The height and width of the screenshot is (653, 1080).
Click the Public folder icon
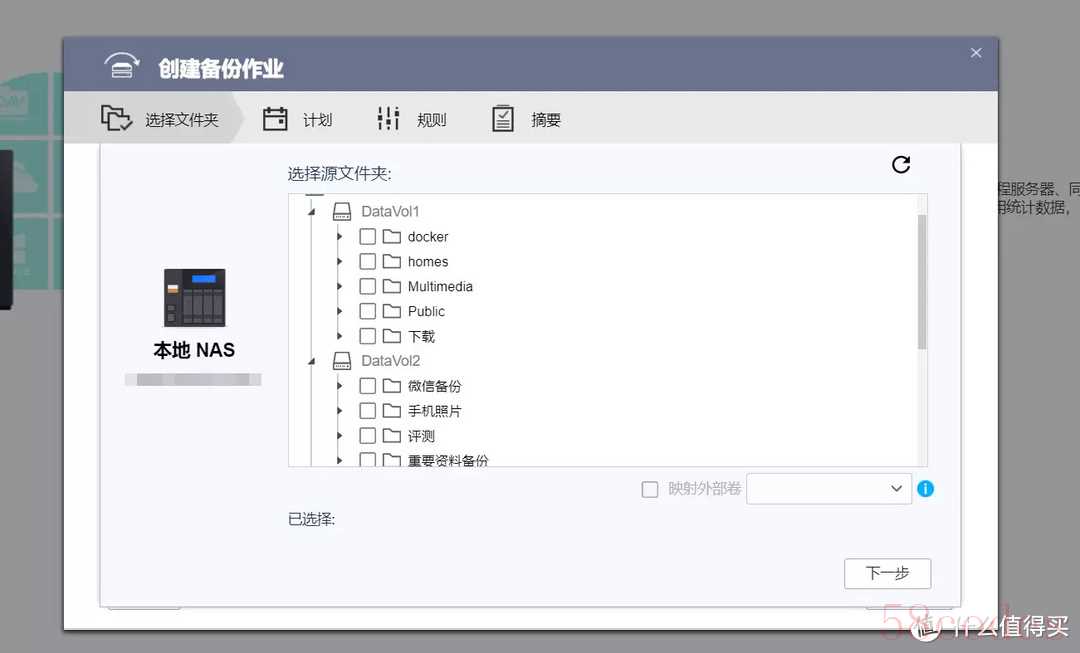(x=392, y=311)
